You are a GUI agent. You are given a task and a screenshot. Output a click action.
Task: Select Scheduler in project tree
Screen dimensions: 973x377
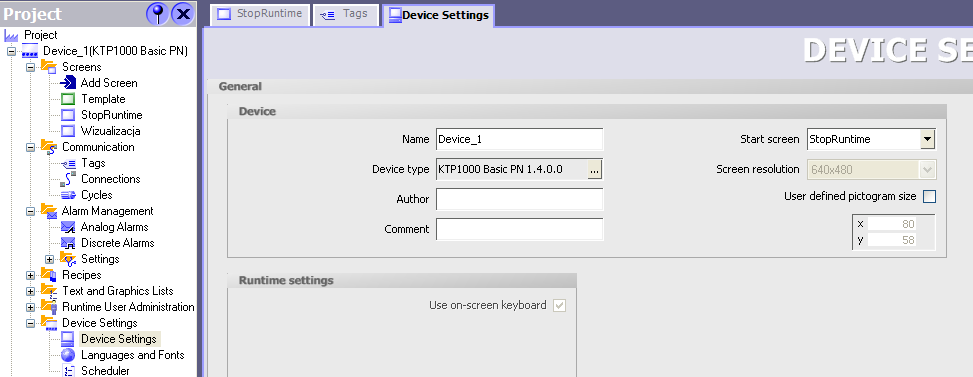[105, 371]
